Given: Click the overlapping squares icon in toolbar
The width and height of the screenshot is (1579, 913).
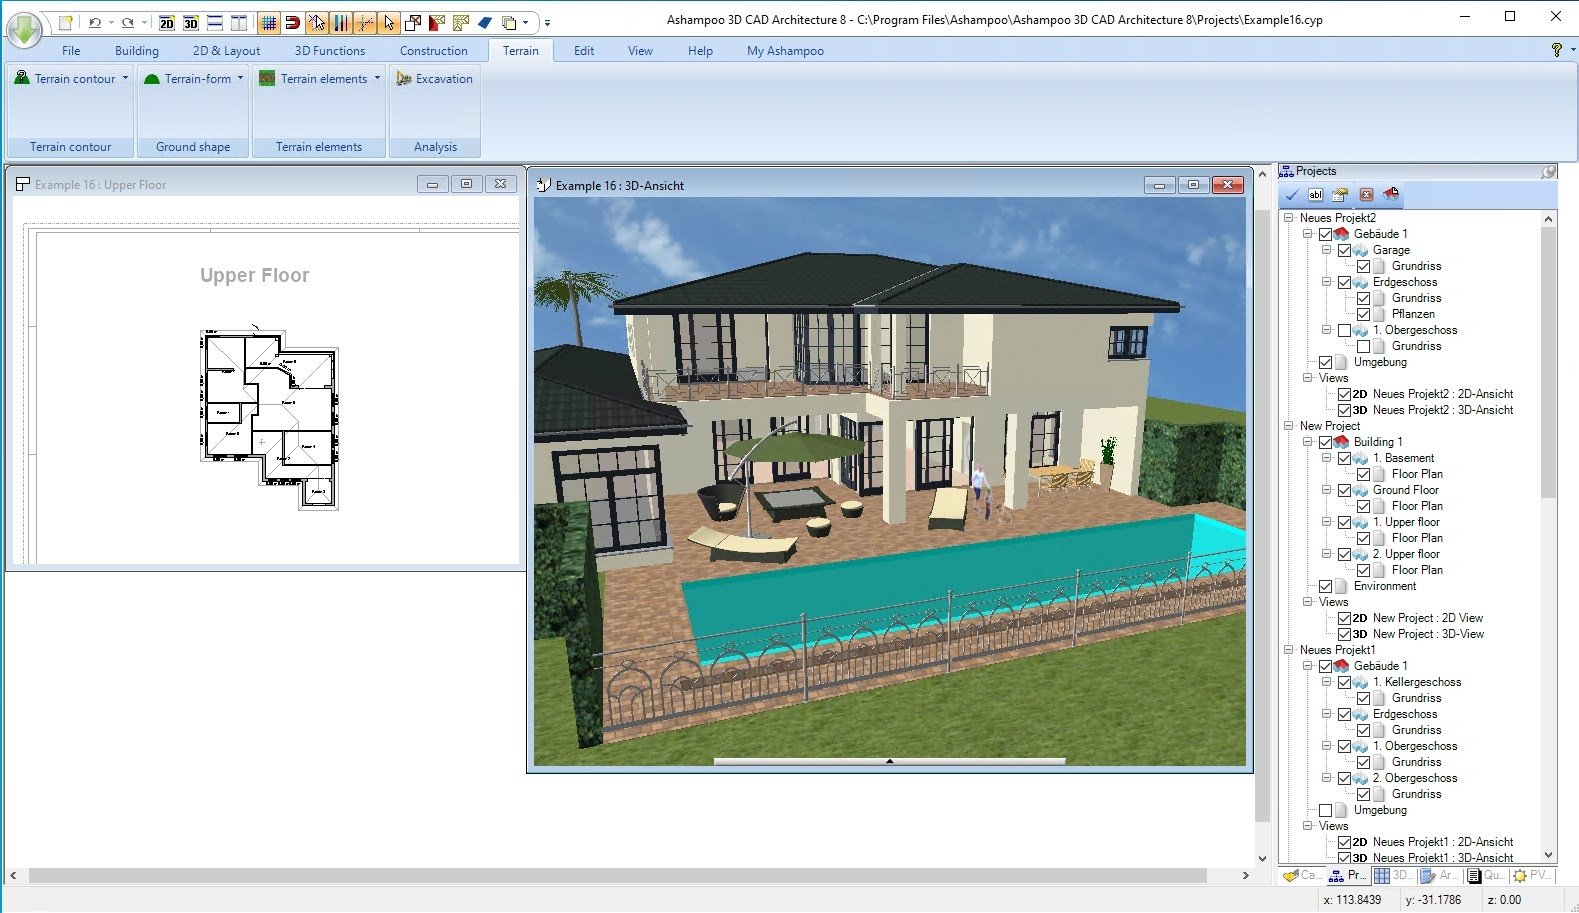Looking at the screenshot, I should point(413,22).
